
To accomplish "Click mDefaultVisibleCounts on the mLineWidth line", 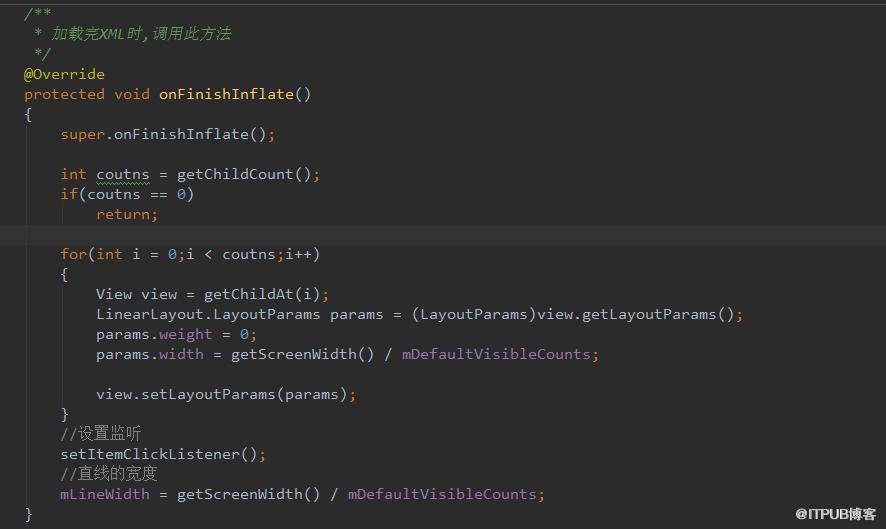I will 442,495.
